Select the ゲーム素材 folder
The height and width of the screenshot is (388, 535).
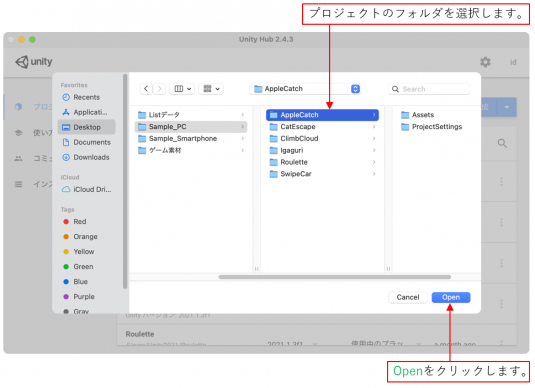(x=191, y=150)
